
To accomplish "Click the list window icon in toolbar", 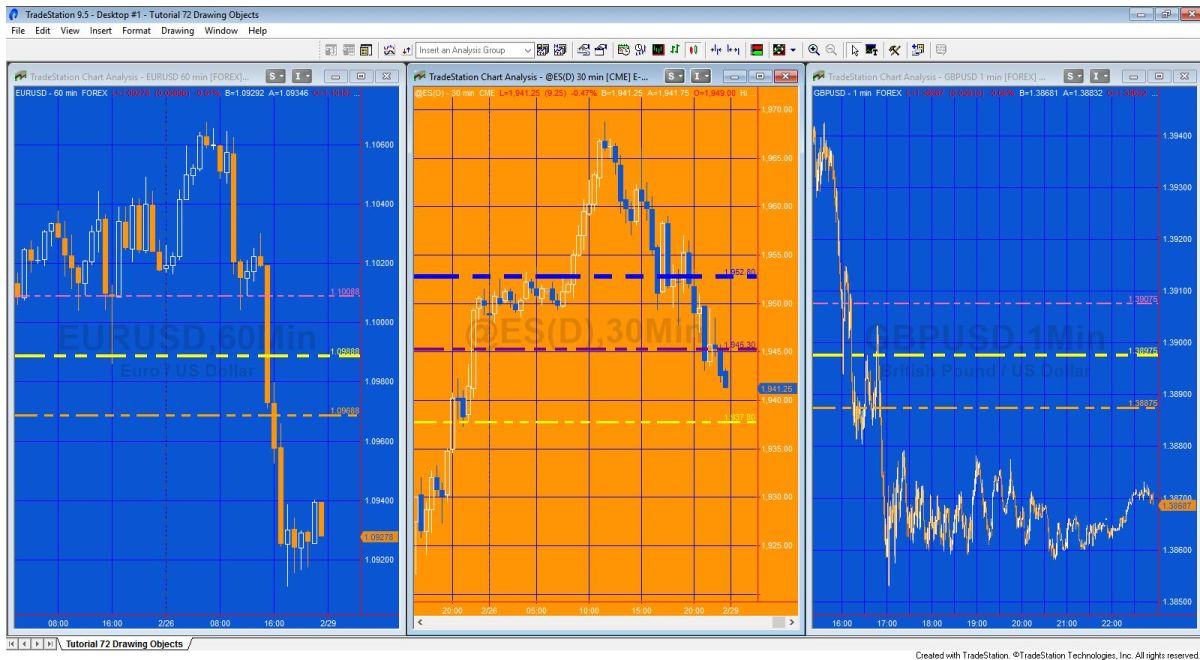I will [x=365, y=50].
